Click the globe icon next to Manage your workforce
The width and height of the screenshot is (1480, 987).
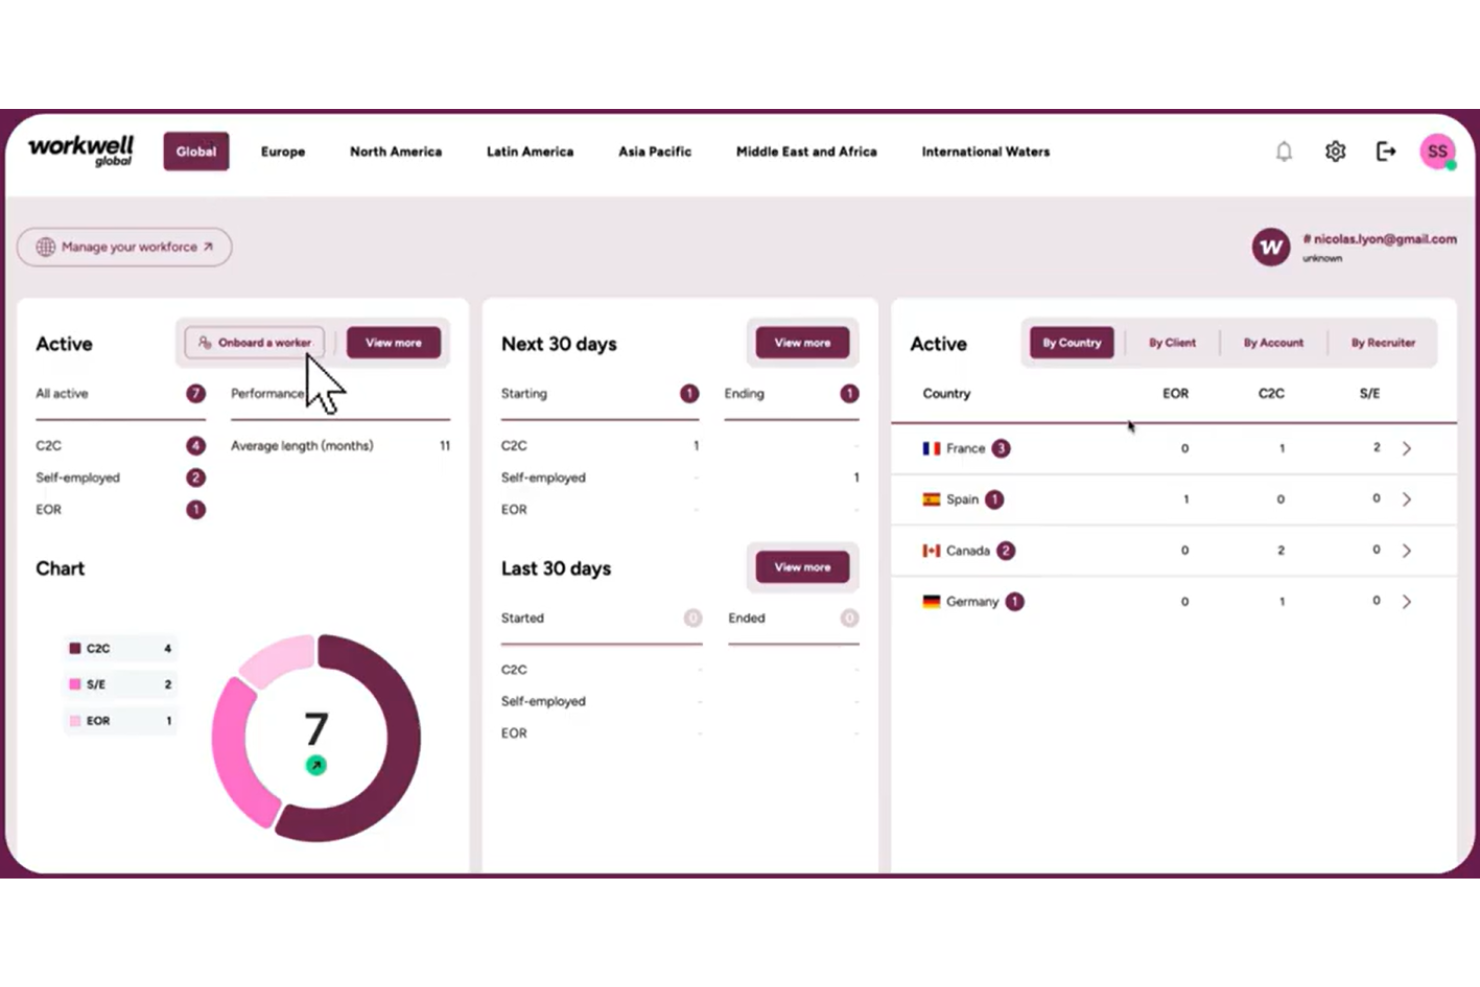[x=44, y=247]
